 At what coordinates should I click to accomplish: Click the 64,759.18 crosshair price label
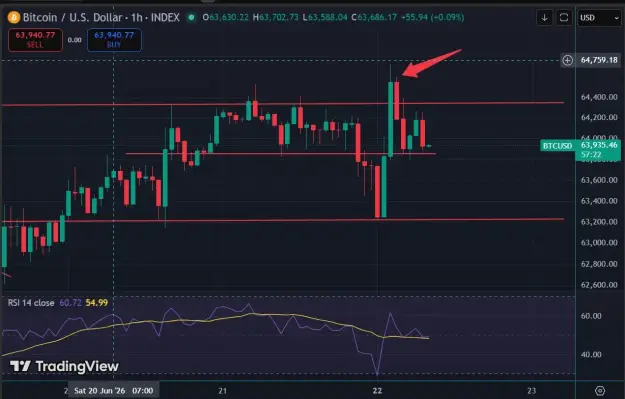pyautogui.click(x=599, y=60)
